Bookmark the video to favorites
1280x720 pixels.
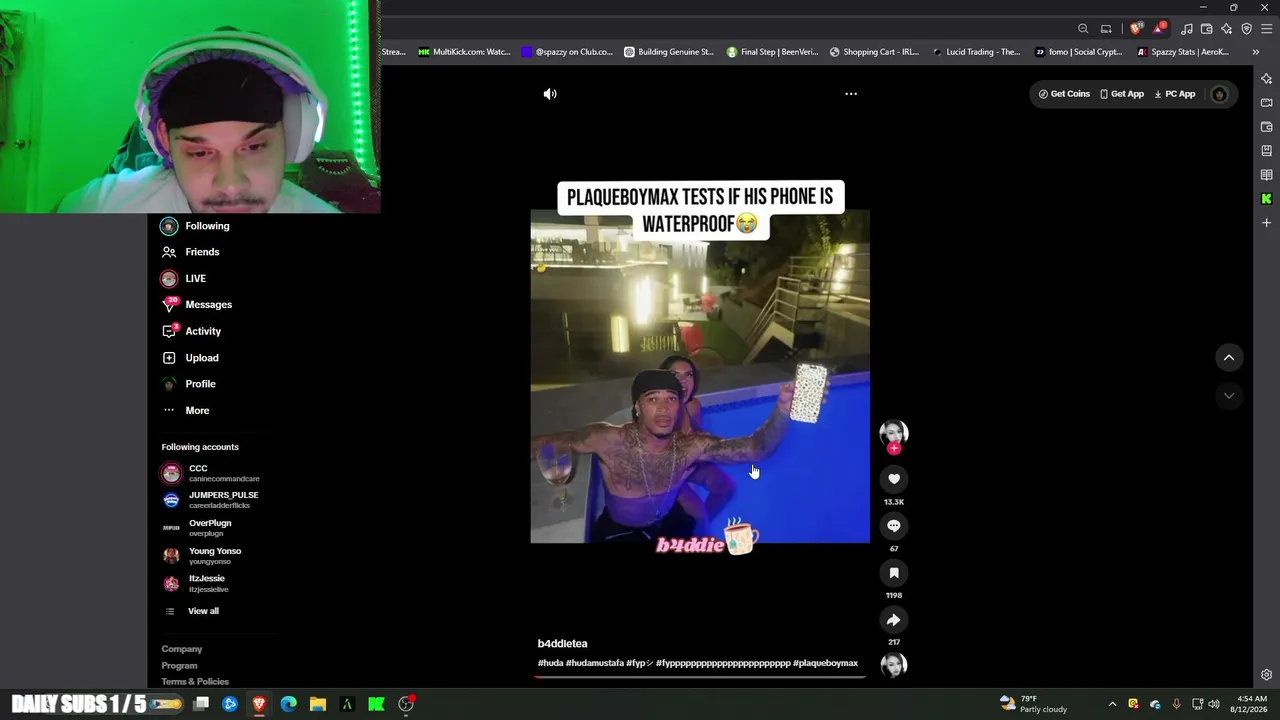tap(894, 573)
